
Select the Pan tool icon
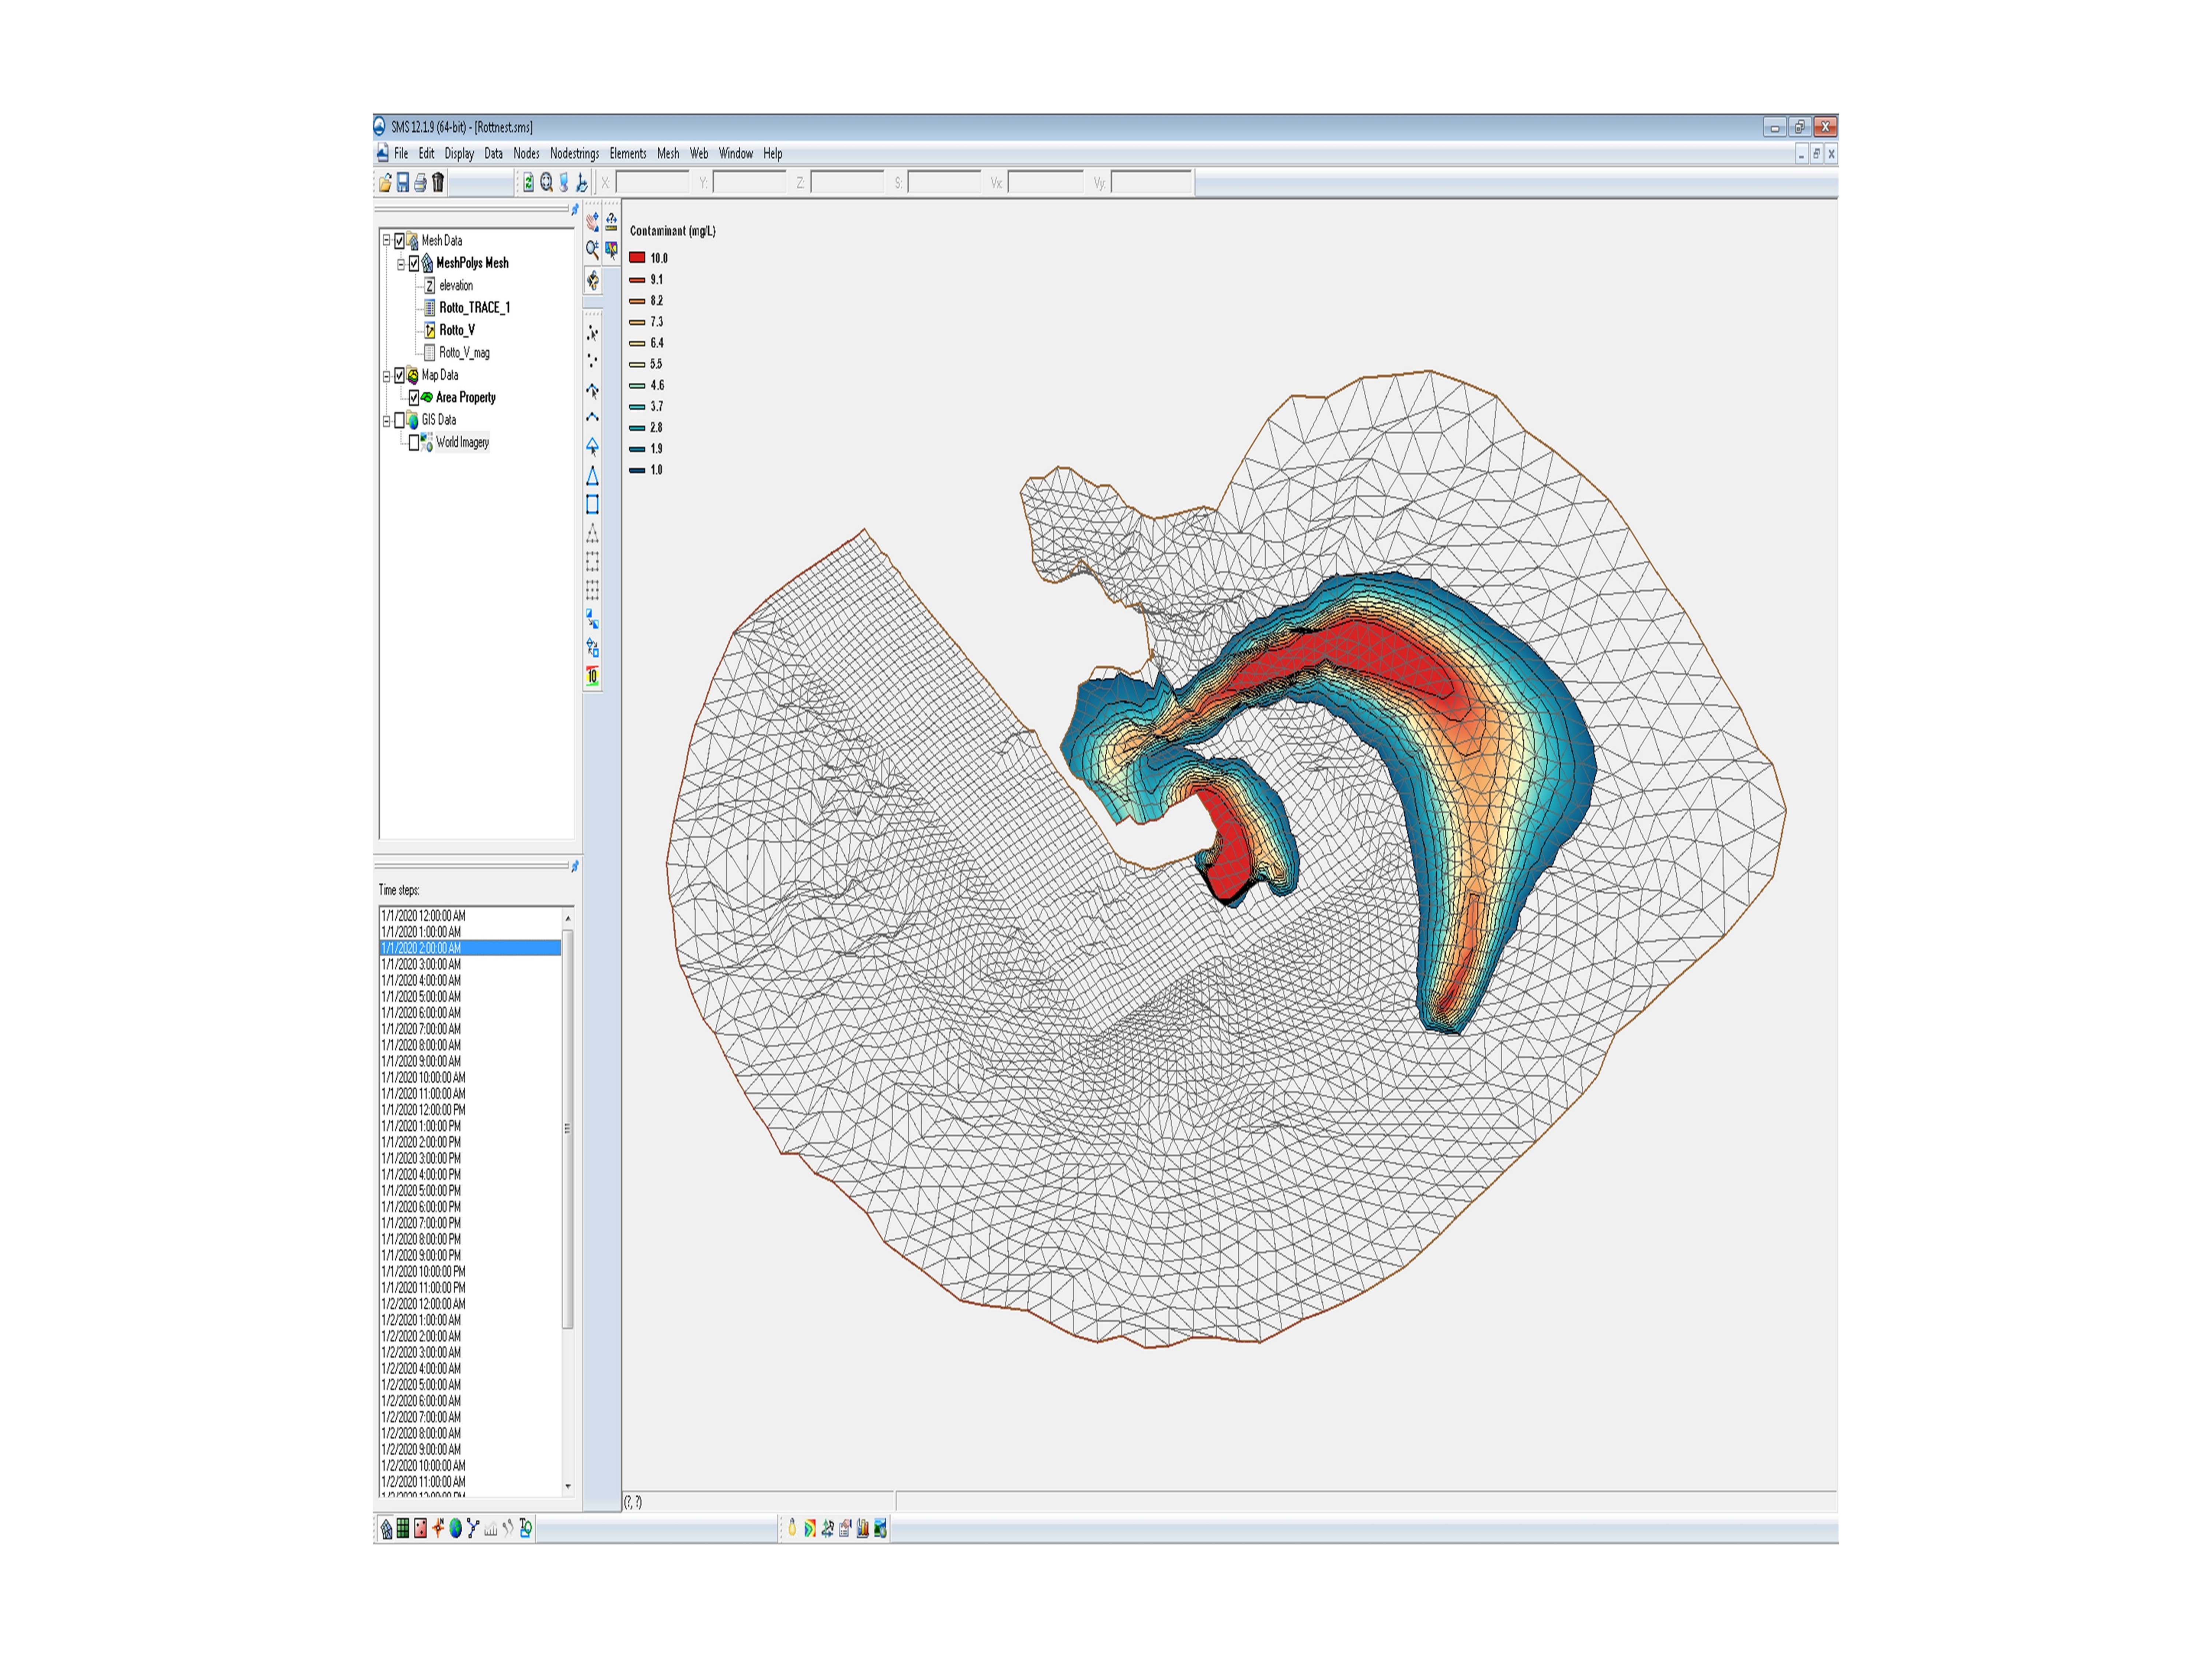(592, 222)
